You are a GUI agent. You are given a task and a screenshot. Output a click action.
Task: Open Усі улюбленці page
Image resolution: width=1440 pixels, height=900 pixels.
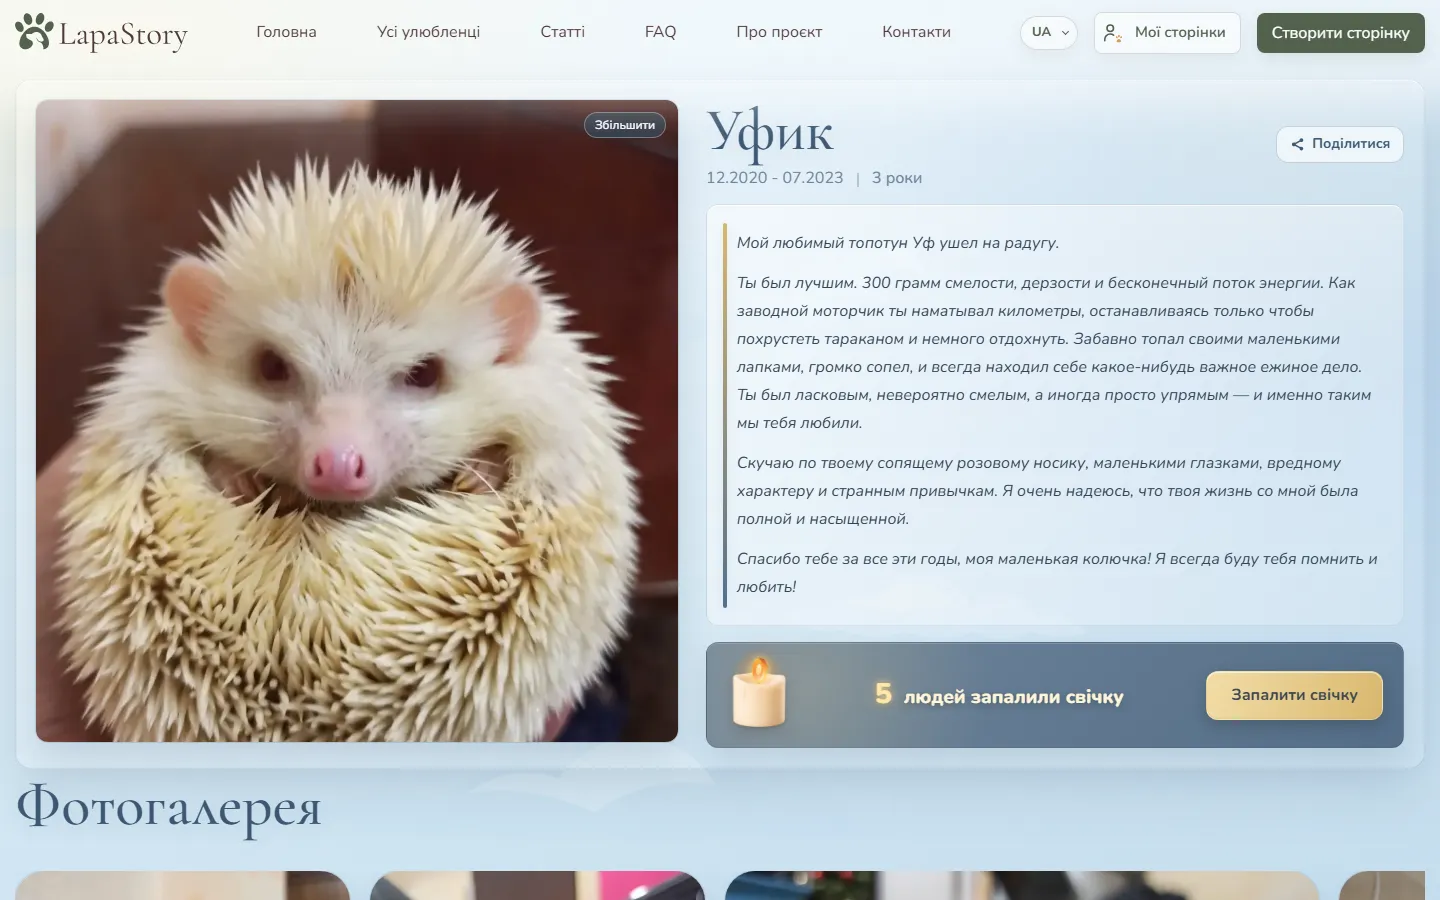(428, 32)
